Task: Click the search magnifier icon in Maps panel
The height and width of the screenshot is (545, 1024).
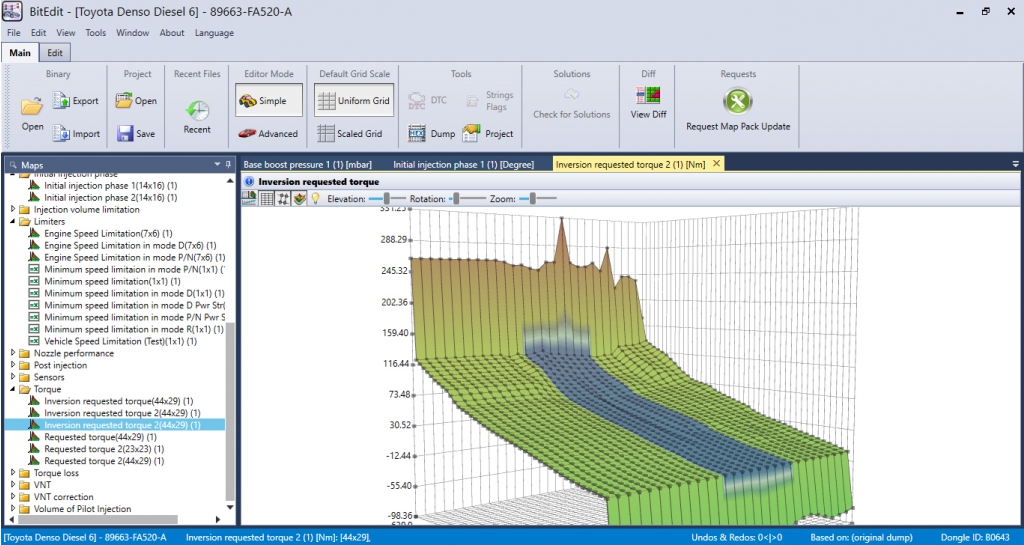Action: point(14,165)
